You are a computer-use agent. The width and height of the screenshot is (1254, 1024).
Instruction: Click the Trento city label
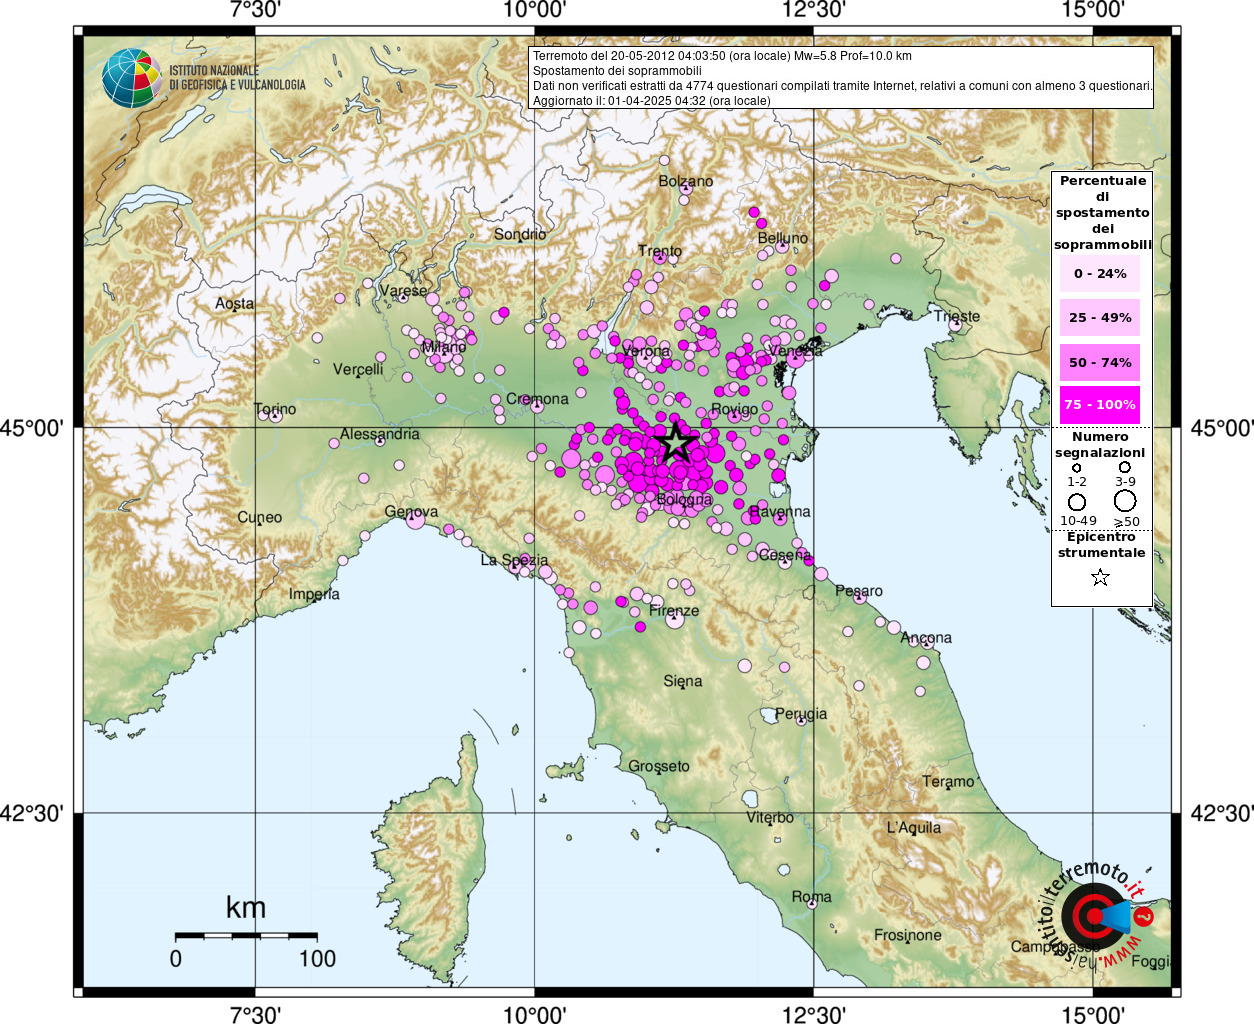click(x=660, y=251)
